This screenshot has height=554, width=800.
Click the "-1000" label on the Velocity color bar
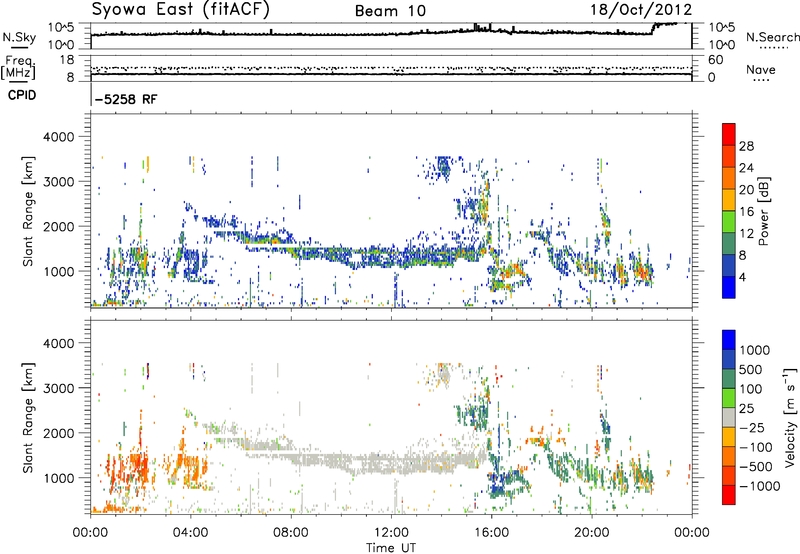[760, 486]
